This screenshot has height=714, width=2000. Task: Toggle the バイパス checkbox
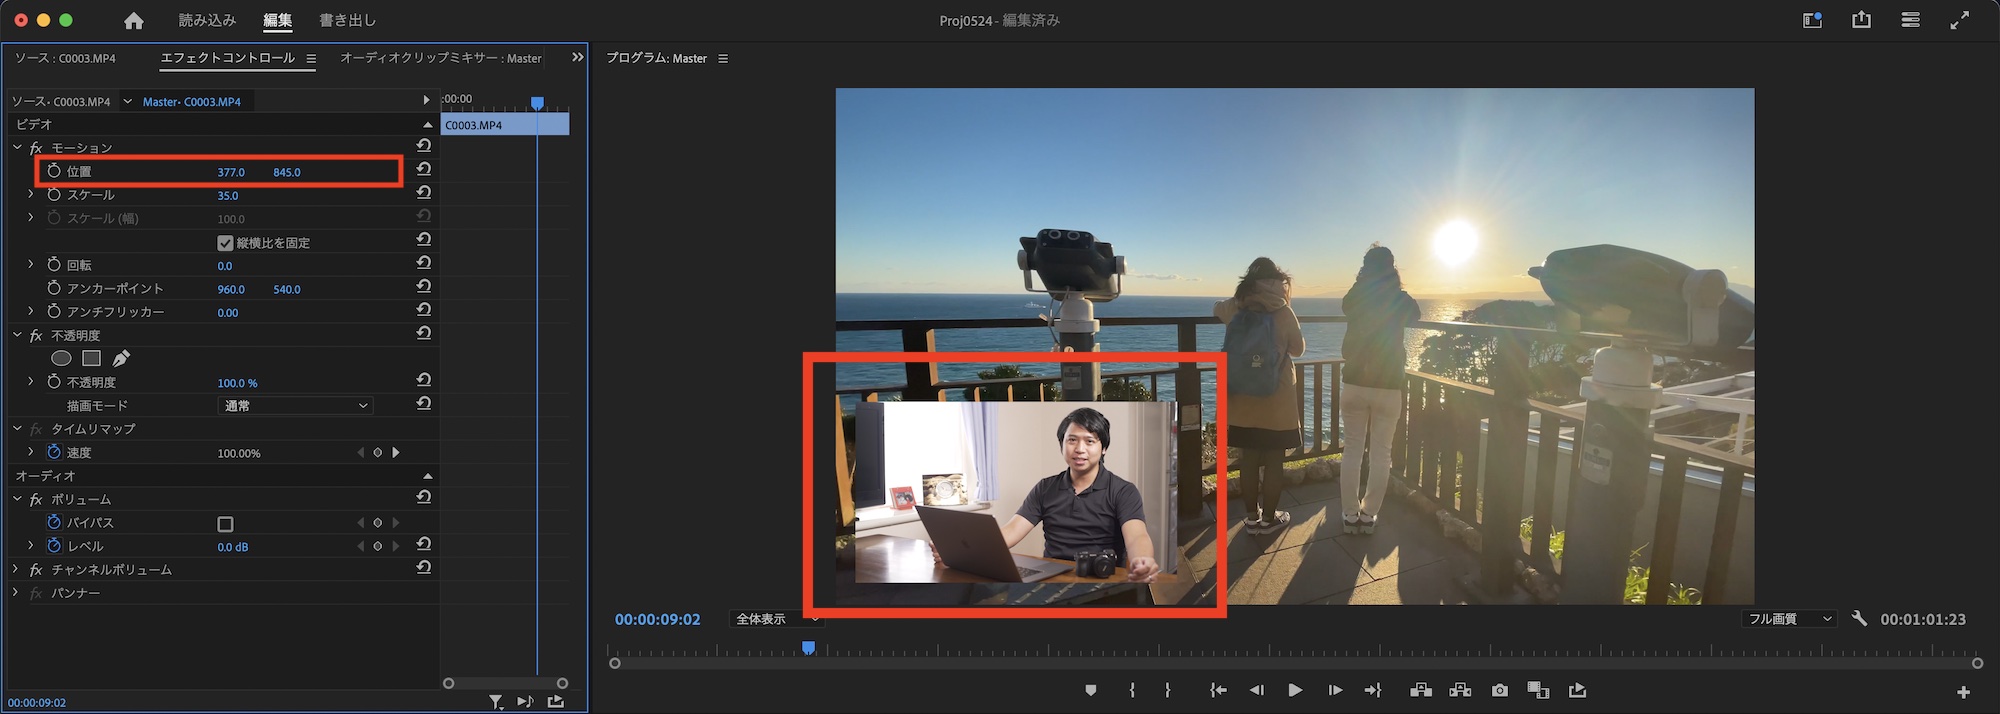pyautogui.click(x=225, y=524)
